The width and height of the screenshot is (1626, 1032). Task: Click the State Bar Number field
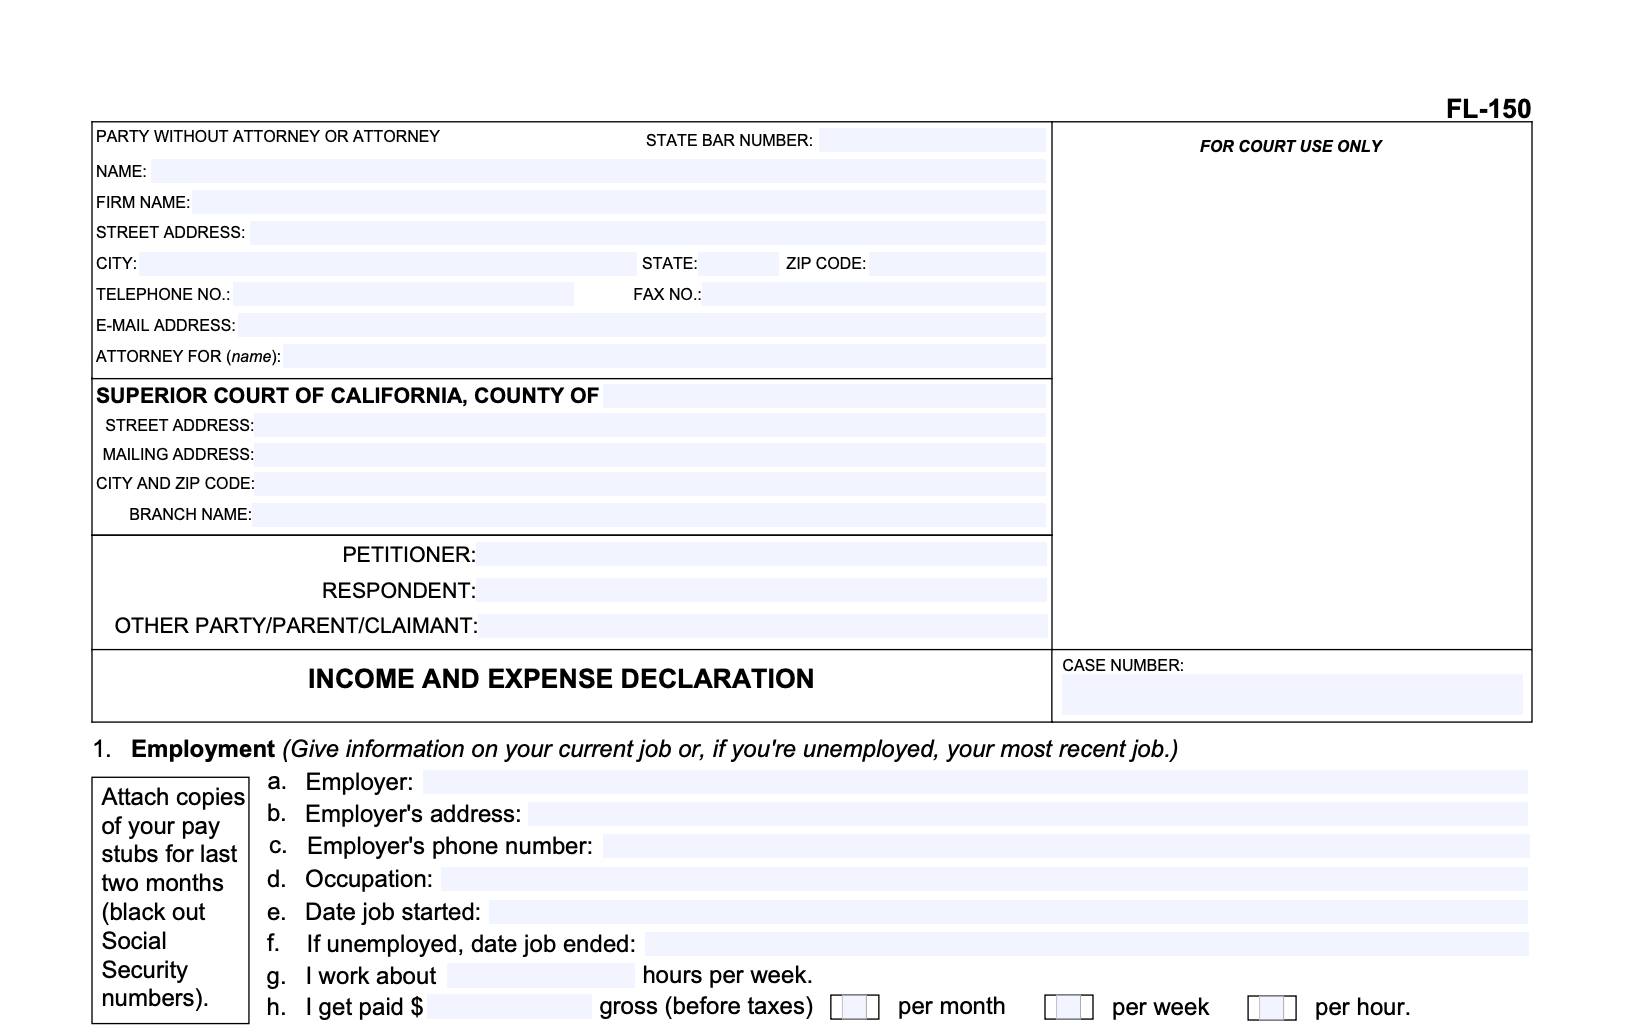point(931,140)
